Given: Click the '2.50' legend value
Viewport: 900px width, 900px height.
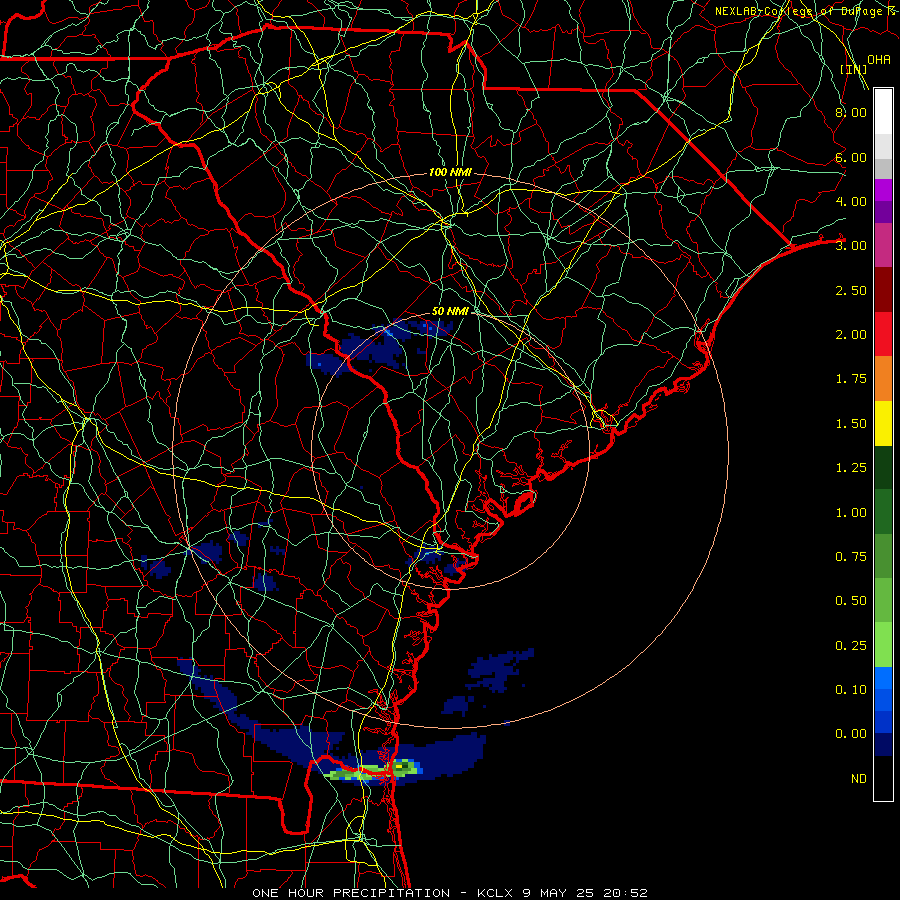Looking at the screenshot, I should [851, 290].
